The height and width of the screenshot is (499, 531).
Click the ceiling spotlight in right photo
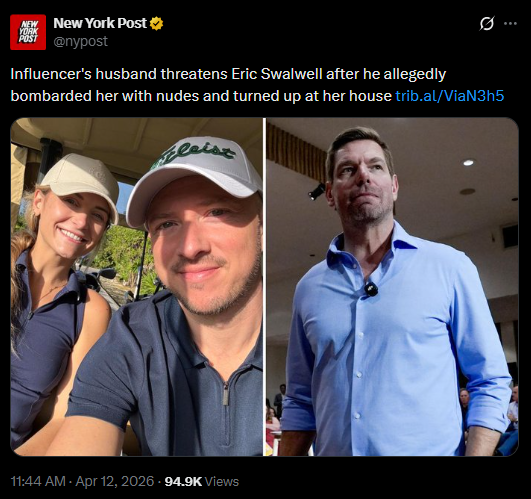[x=468, y=163]
